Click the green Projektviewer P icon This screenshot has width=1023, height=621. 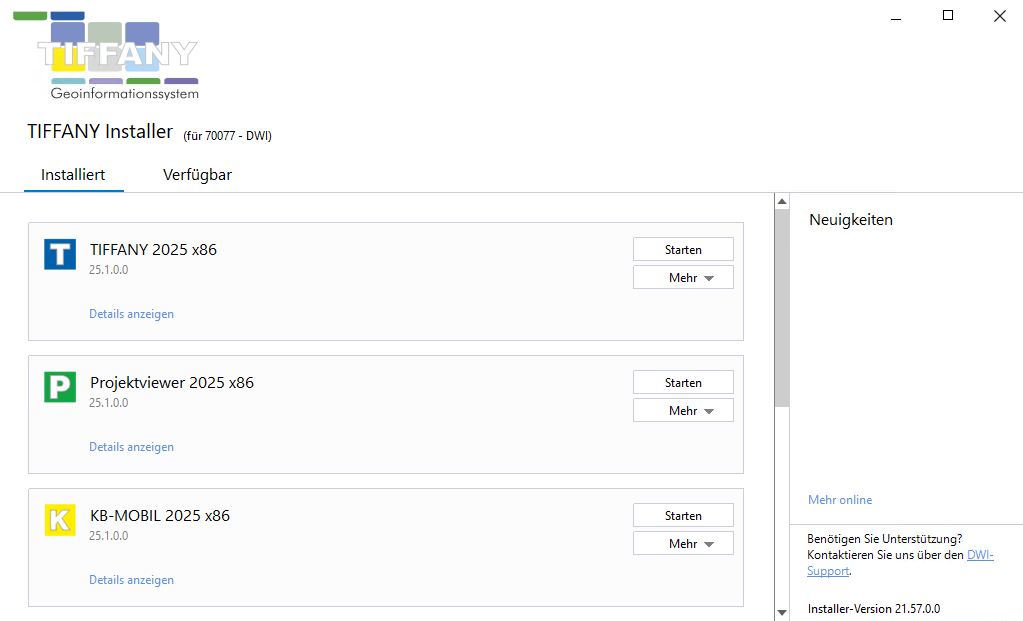[x=60, y=387]
